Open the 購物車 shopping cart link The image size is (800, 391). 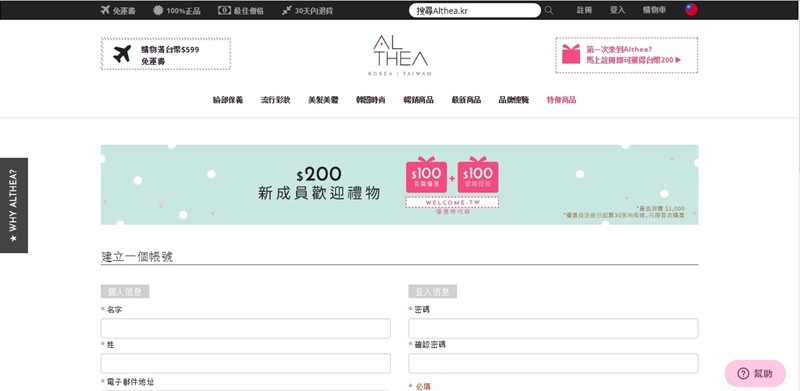655,10
